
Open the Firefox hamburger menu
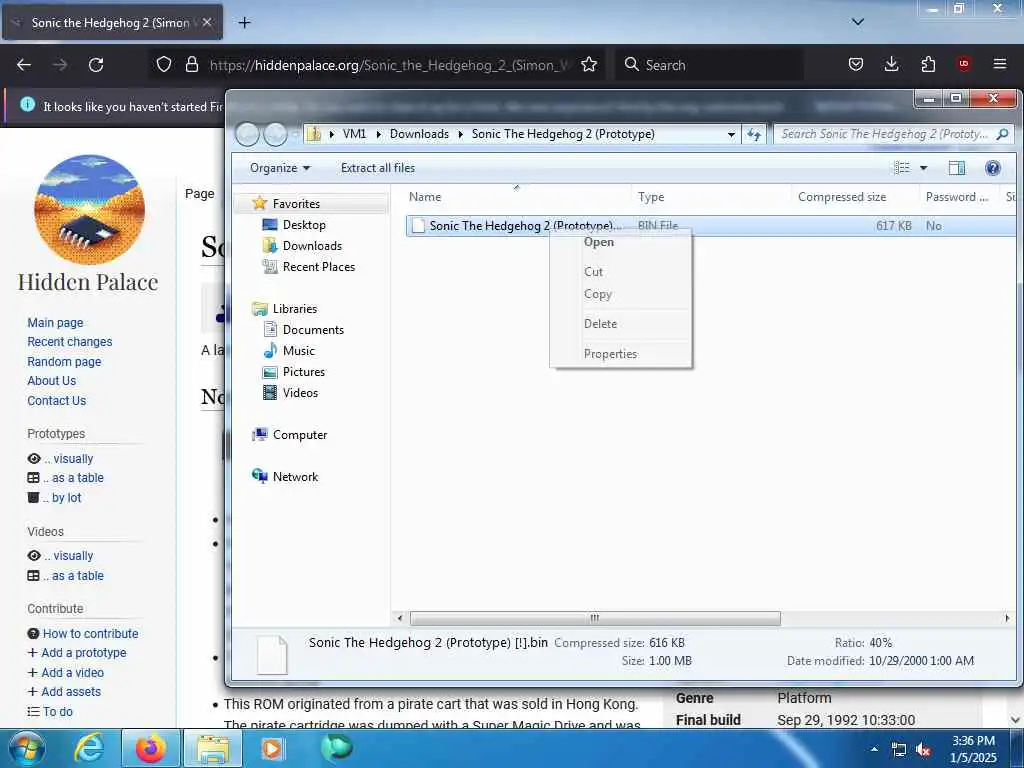coord(1000,64)
